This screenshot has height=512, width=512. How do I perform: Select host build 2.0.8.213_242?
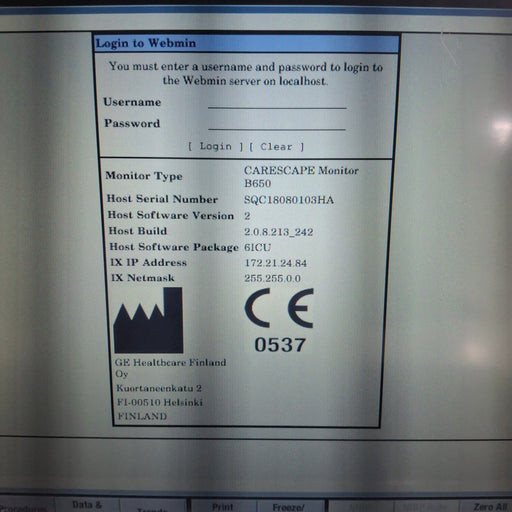(278, 232)
